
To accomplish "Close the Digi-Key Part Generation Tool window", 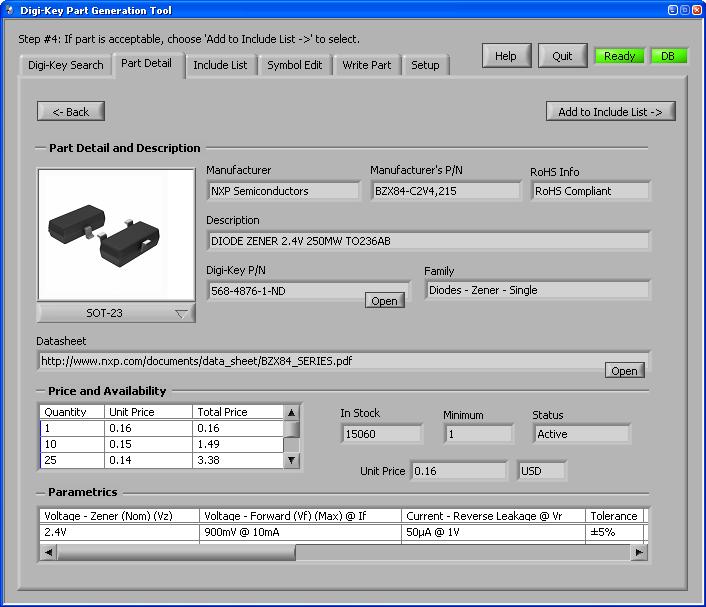I will pos(696,10).
